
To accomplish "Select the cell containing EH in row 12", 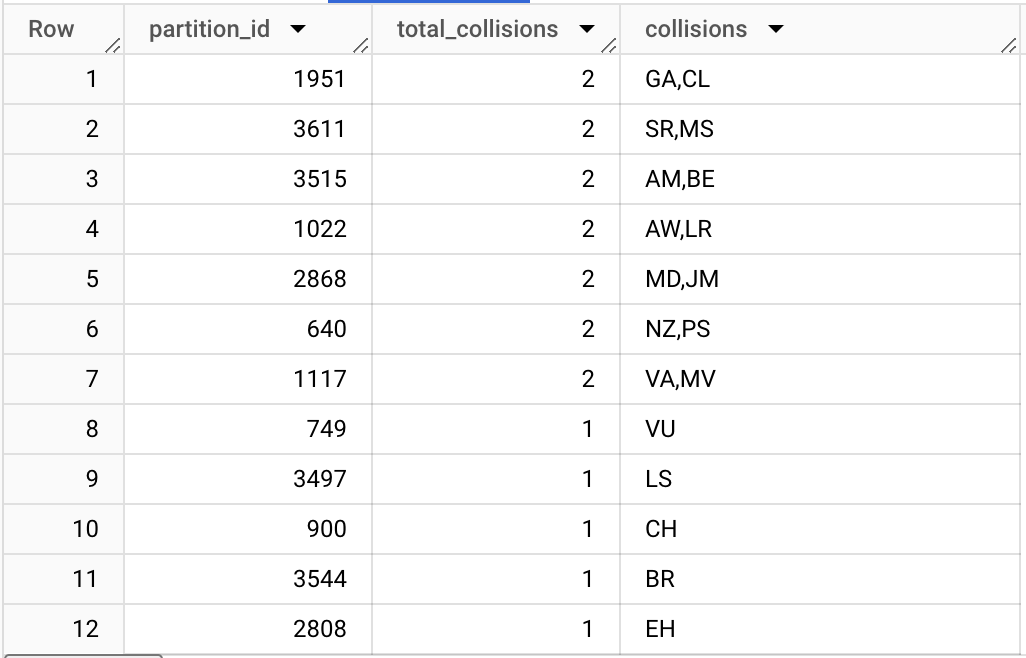I will tap(661, 629).
